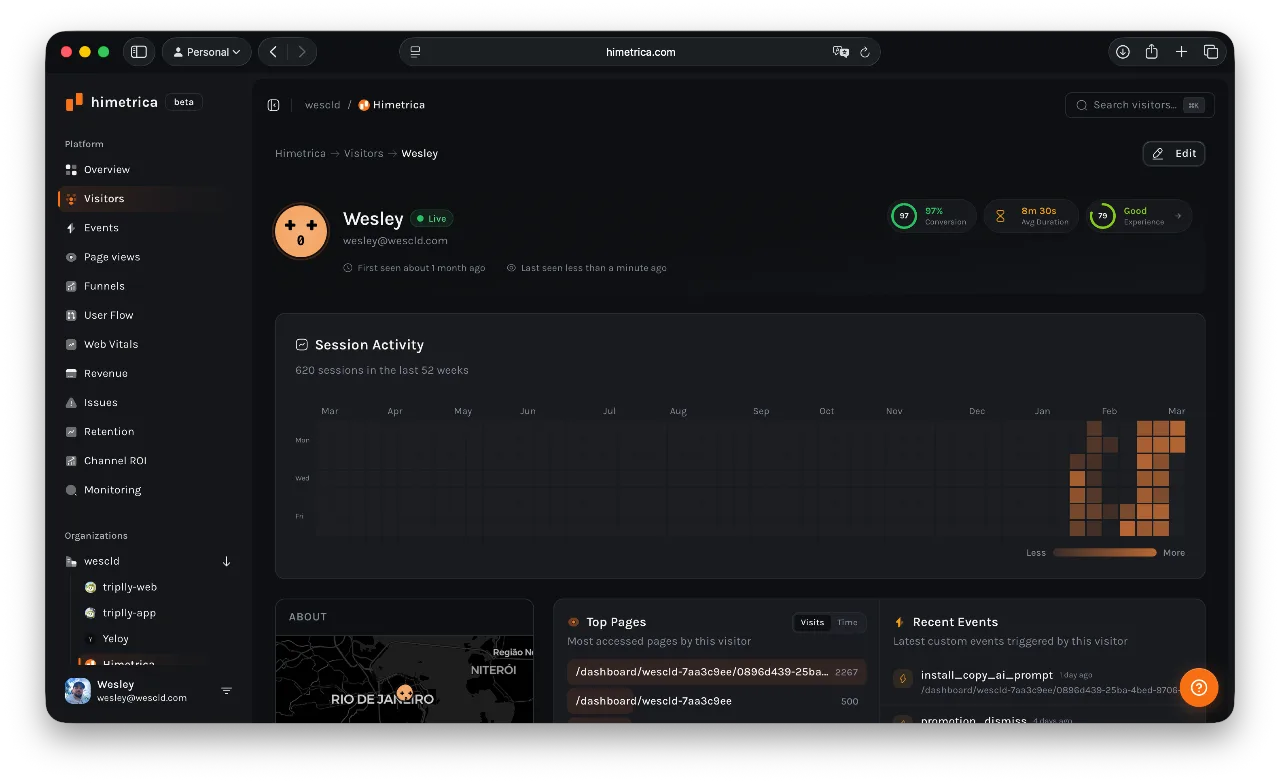Click the ABOUT panel header
This screenshot has width=1280, height=783.
point(404,617)
